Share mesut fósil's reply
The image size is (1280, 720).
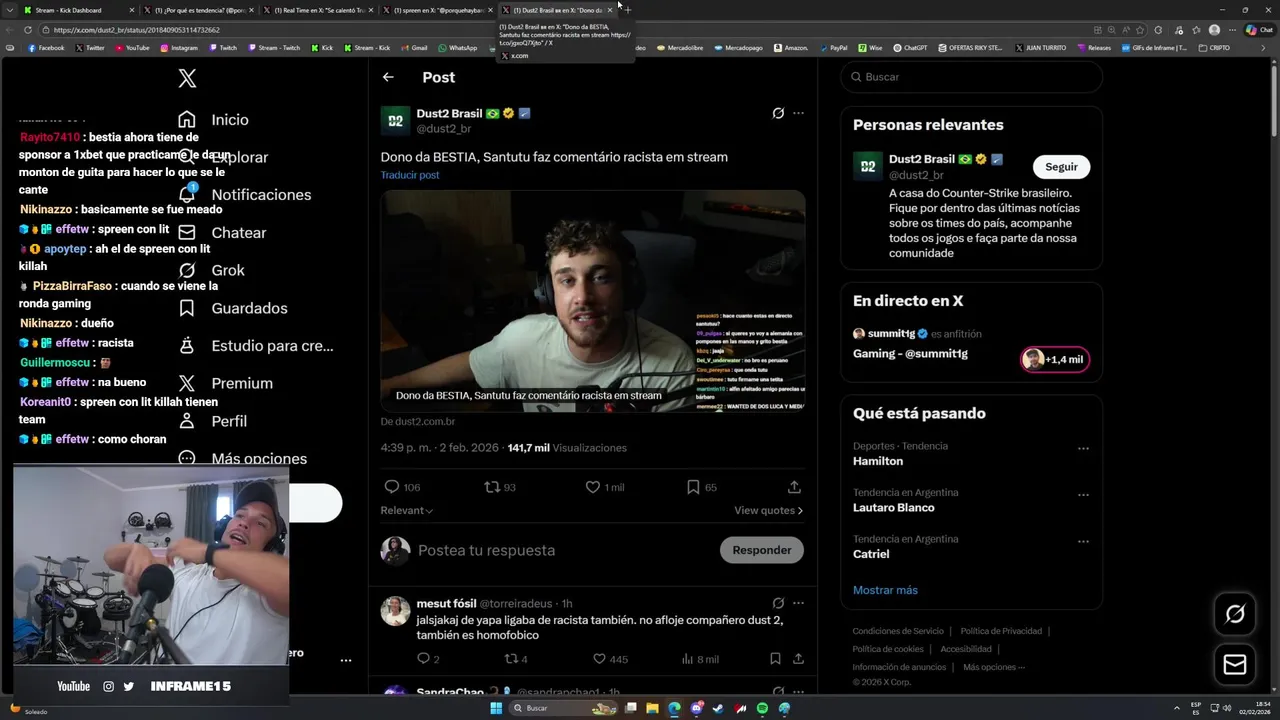point(798,659)
